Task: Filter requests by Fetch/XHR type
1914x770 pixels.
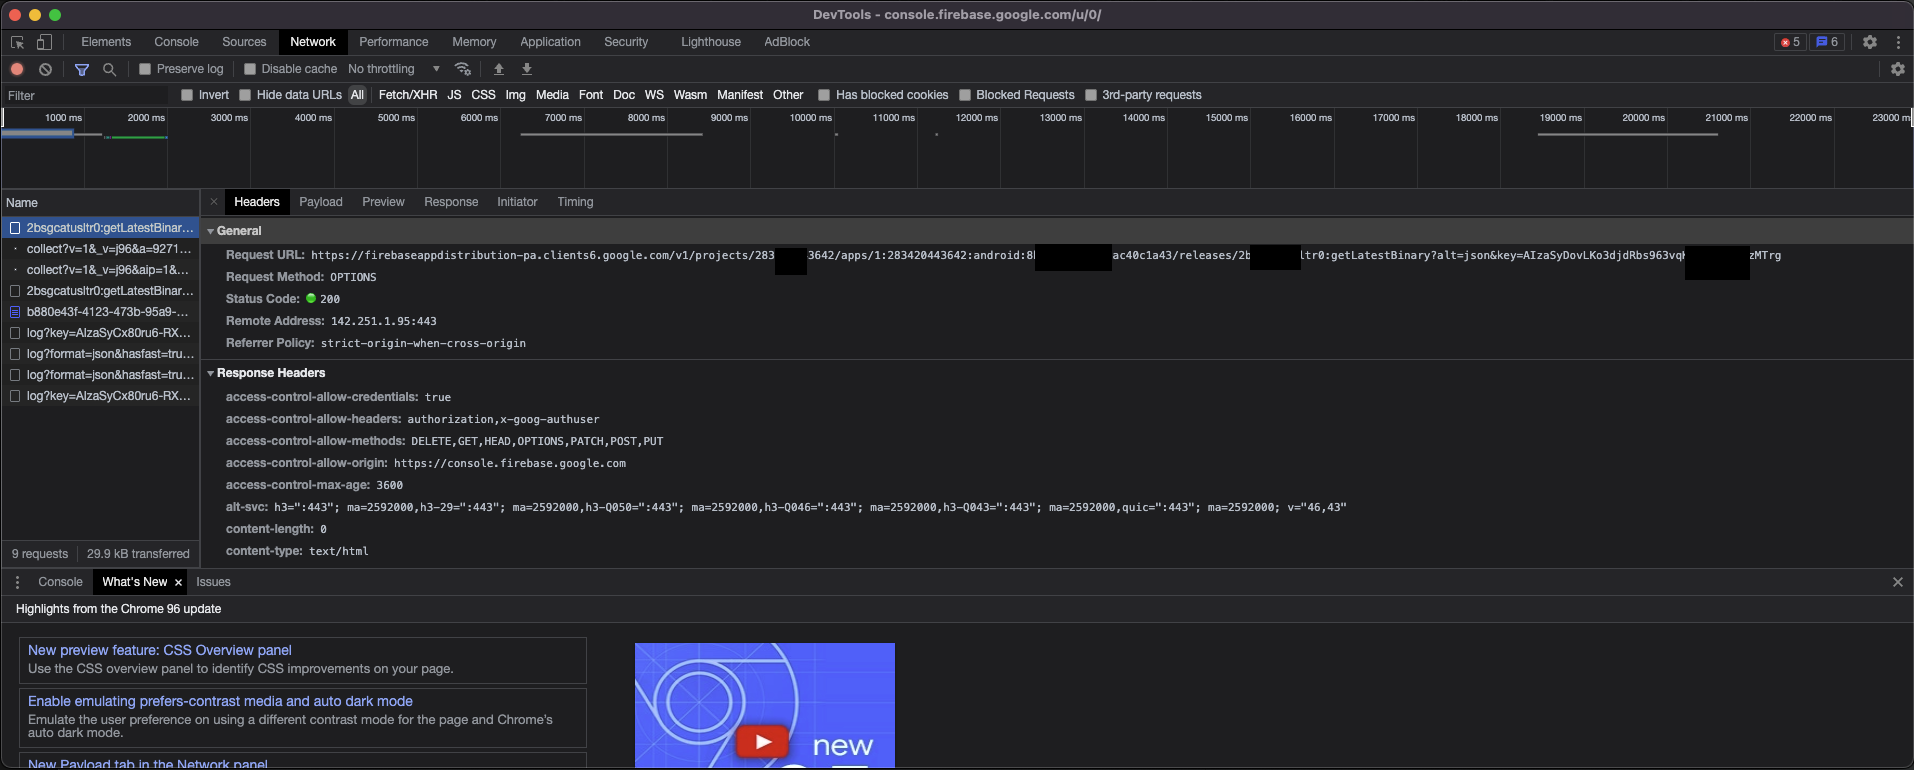Action: point(408,95)
